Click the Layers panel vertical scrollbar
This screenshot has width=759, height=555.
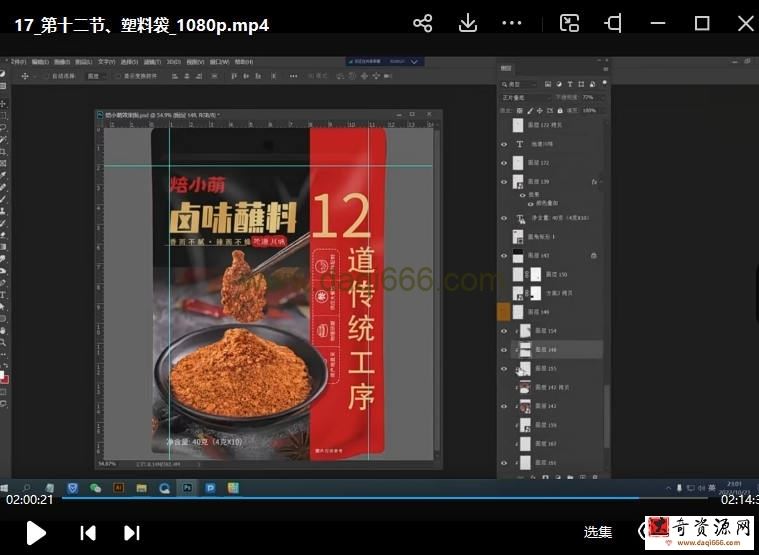pyautogui.click(x=607, y=416)
